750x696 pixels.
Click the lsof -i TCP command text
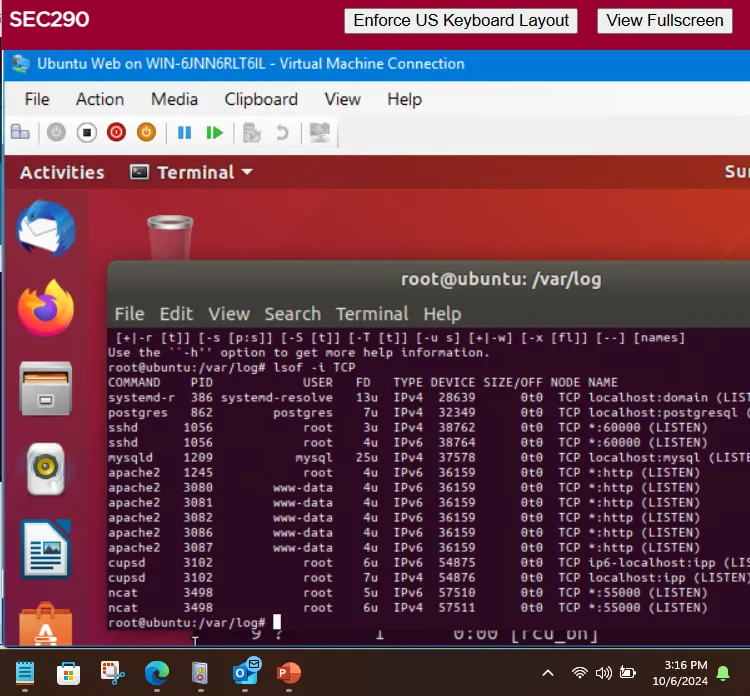(314, 367)
